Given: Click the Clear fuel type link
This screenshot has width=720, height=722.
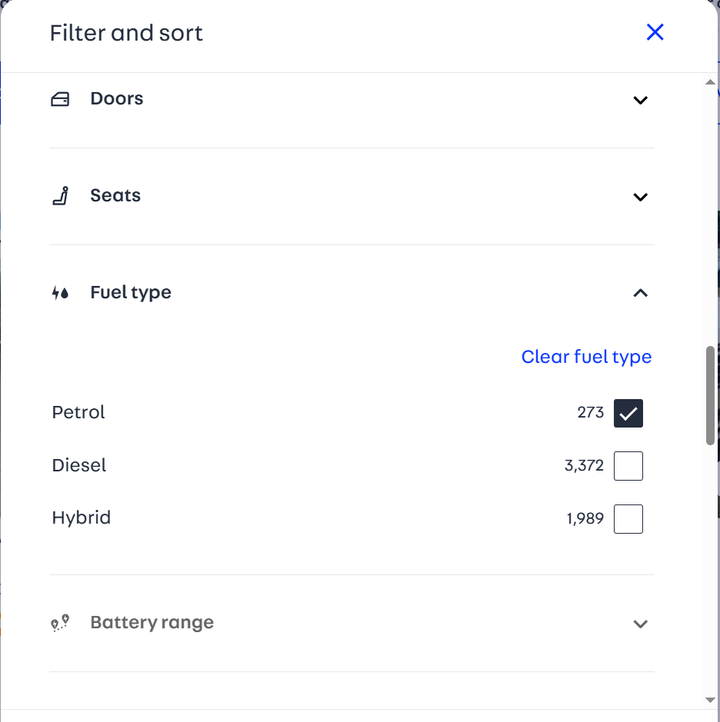Looking at the screenshot, I should 586,357.
